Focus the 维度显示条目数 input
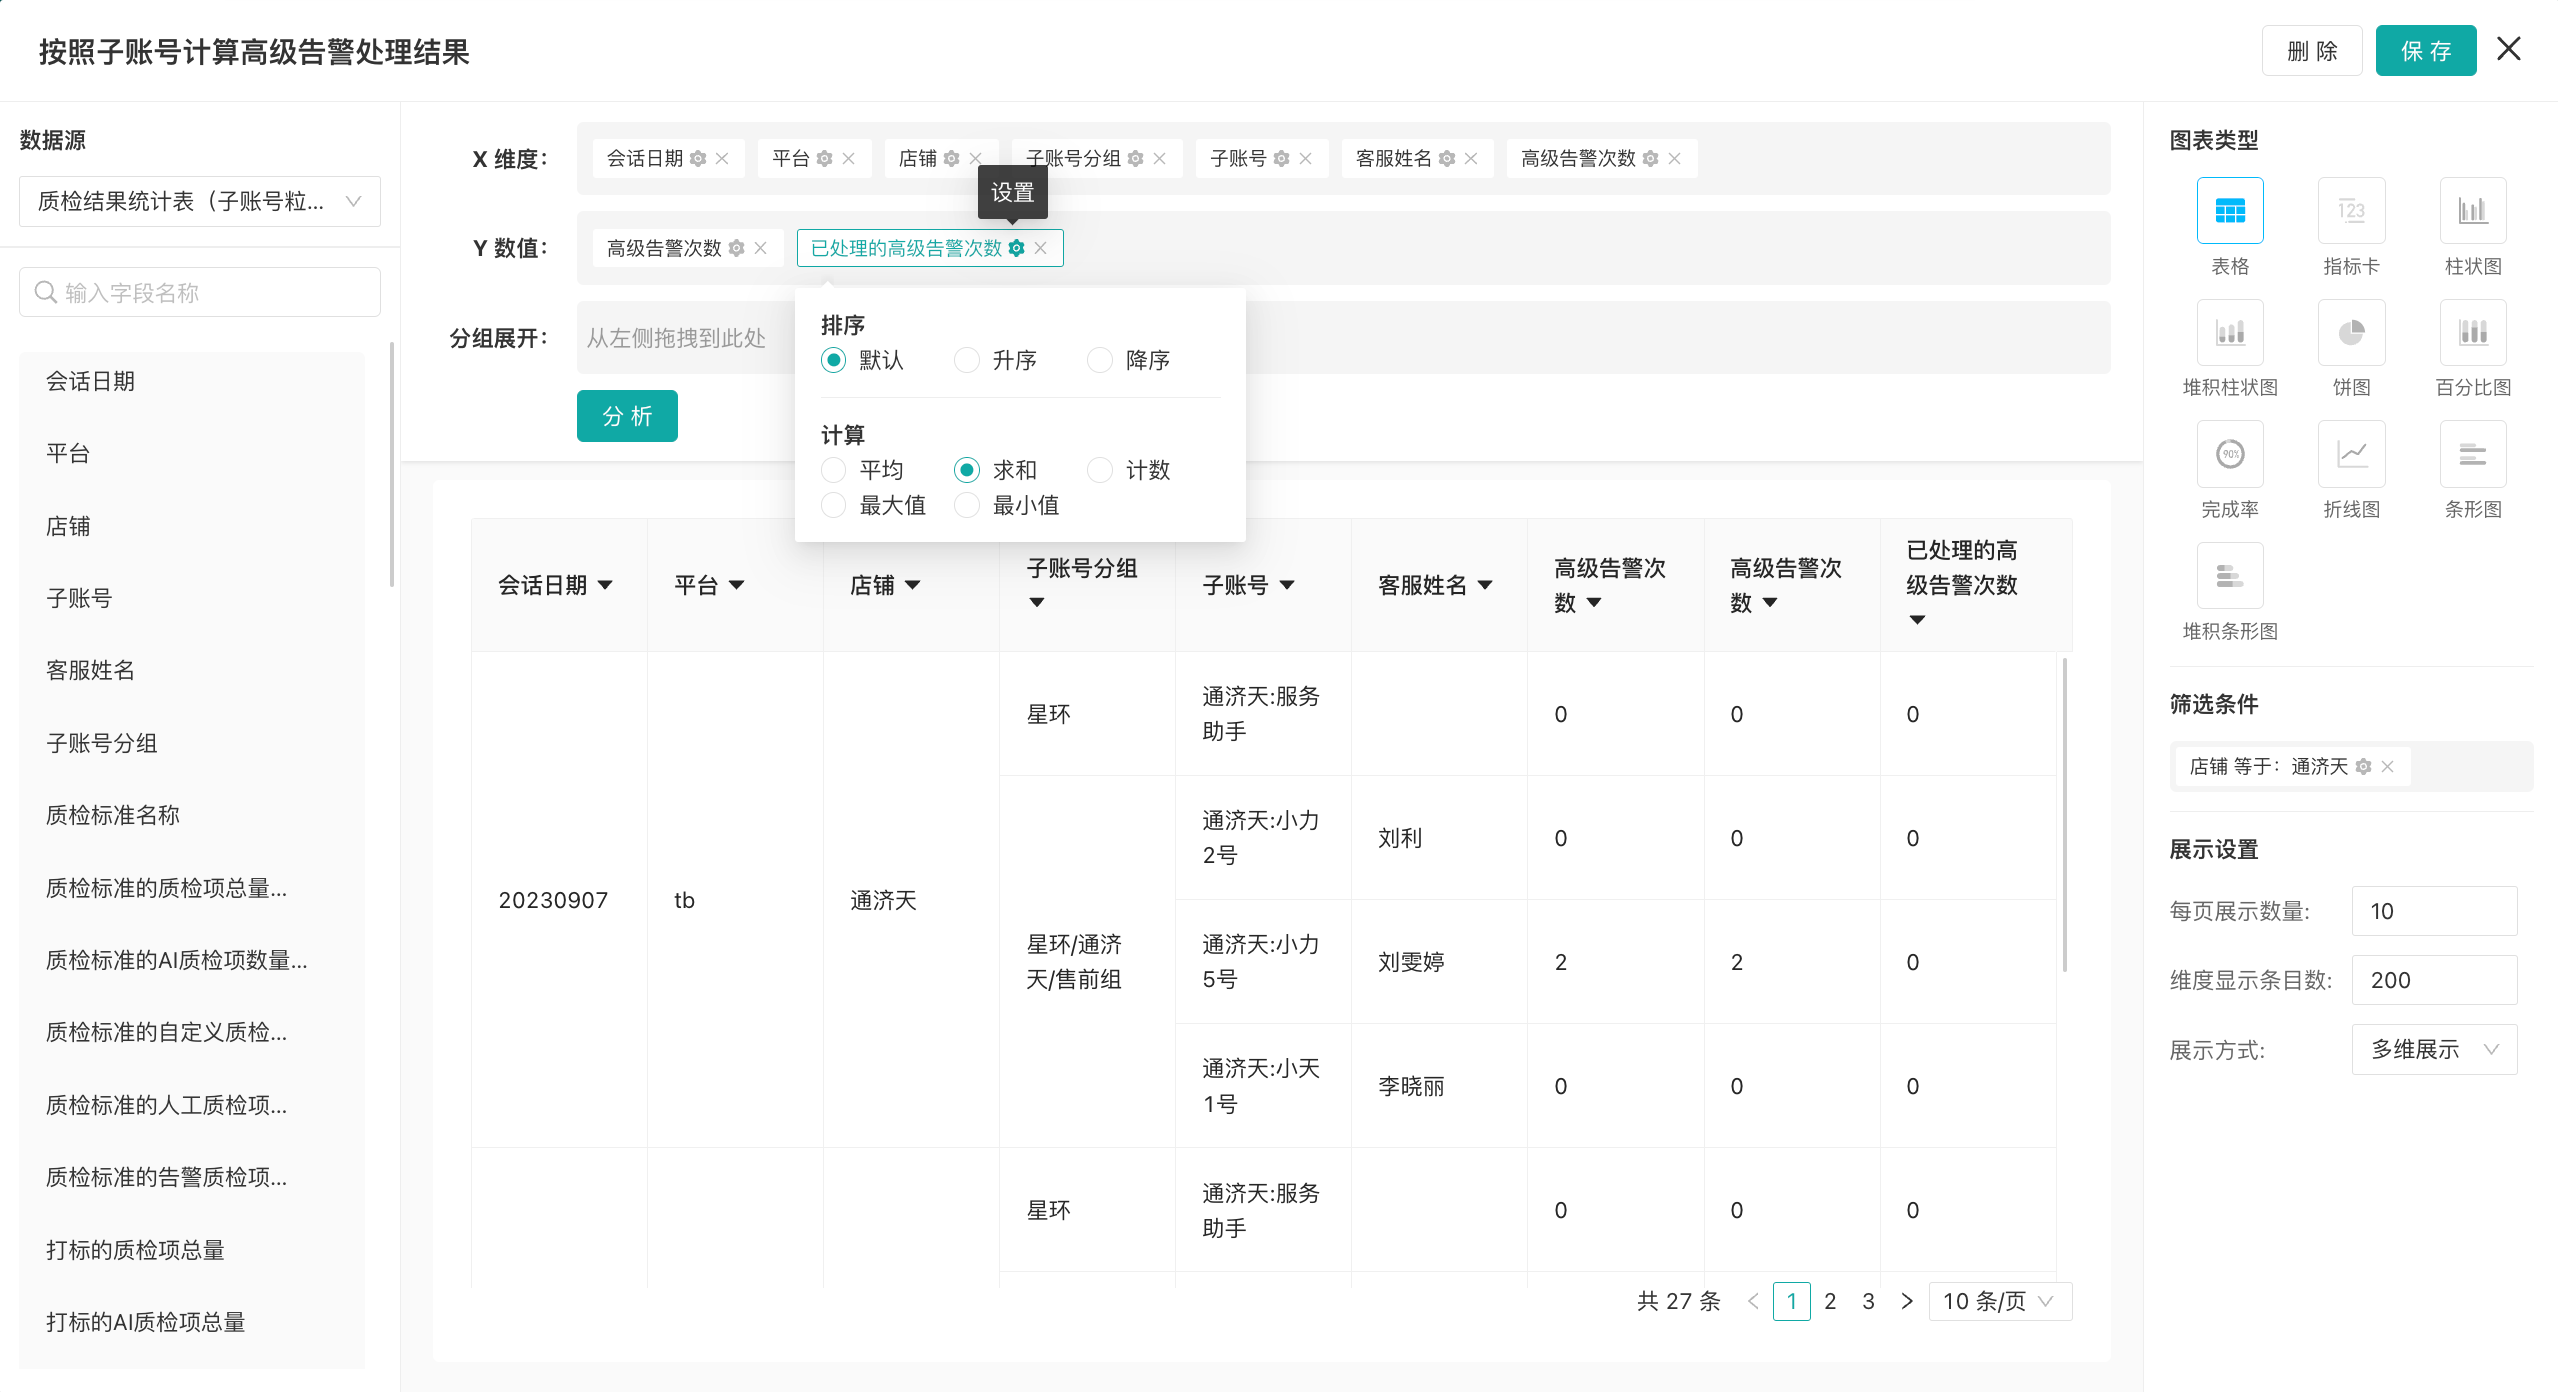2558x1392 pixels. 2434,980
